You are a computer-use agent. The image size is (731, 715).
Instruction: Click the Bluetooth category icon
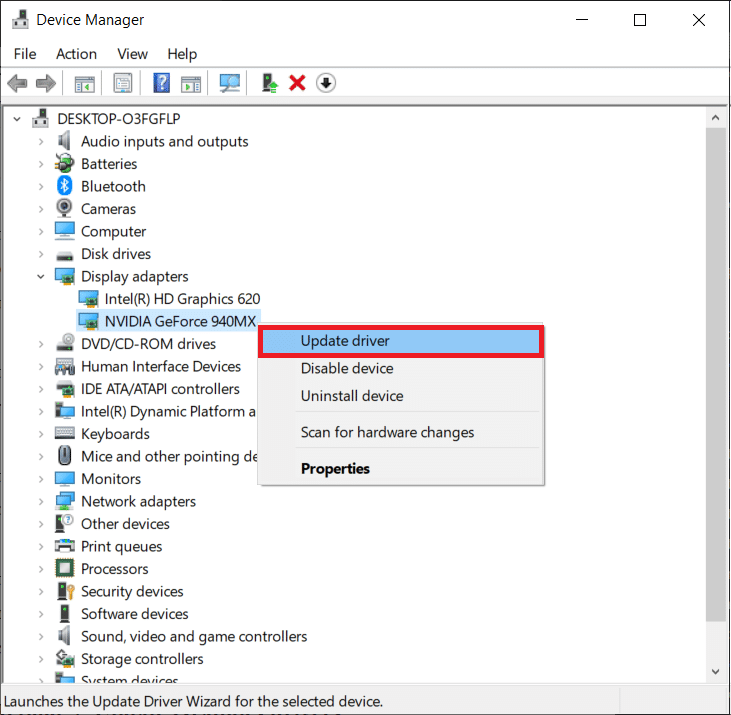[65, 186]
